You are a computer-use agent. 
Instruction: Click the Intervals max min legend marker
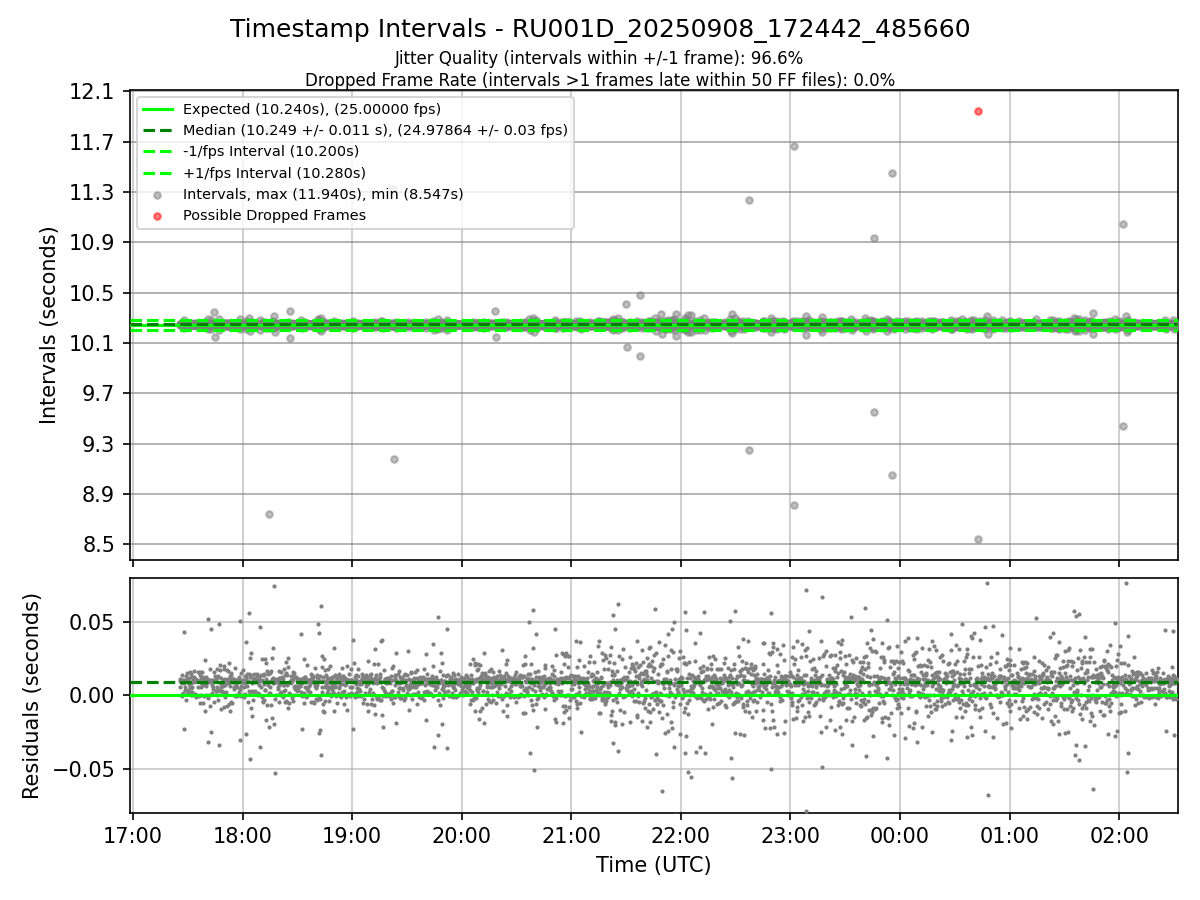pos(158,194)
